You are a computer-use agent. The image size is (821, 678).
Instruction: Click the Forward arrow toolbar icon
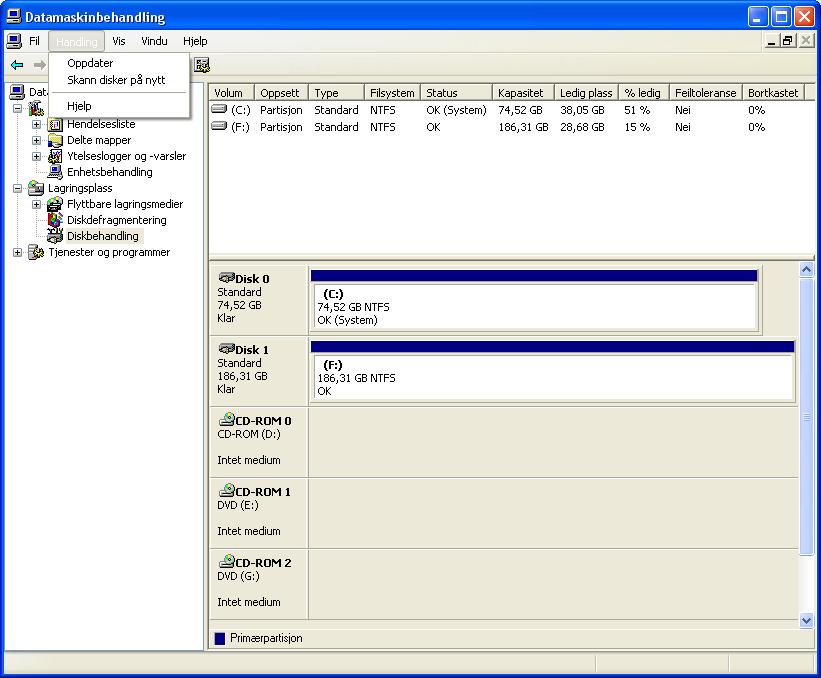39,65
